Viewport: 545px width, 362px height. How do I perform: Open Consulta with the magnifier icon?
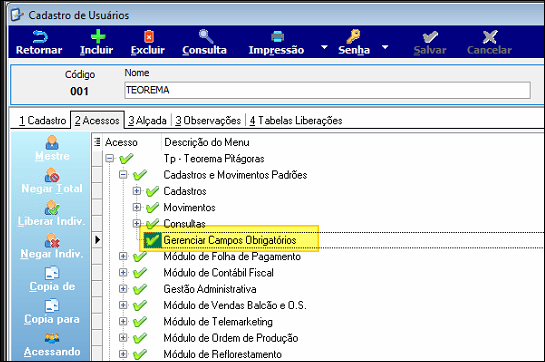pos(206,37)
